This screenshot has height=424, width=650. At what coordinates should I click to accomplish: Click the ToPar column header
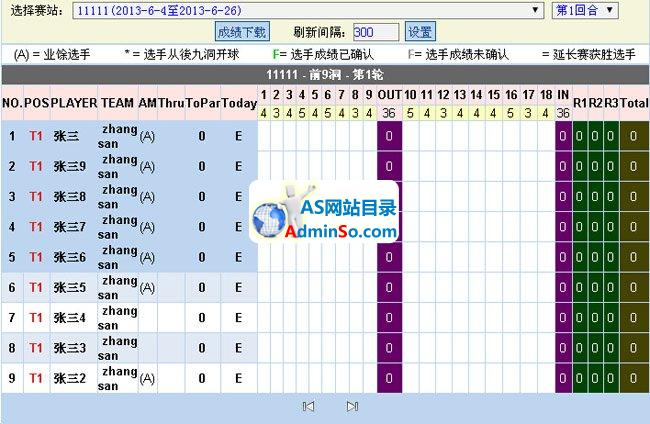click(203, 103)
